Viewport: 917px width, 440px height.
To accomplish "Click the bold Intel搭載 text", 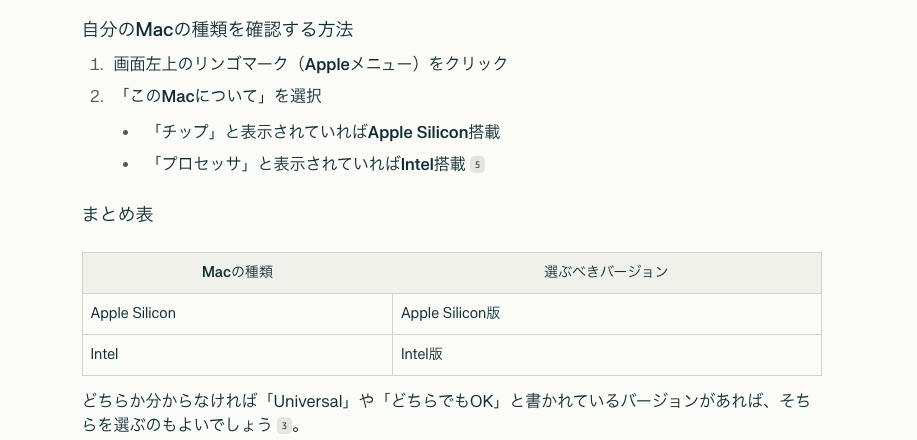I will [433, 164].
